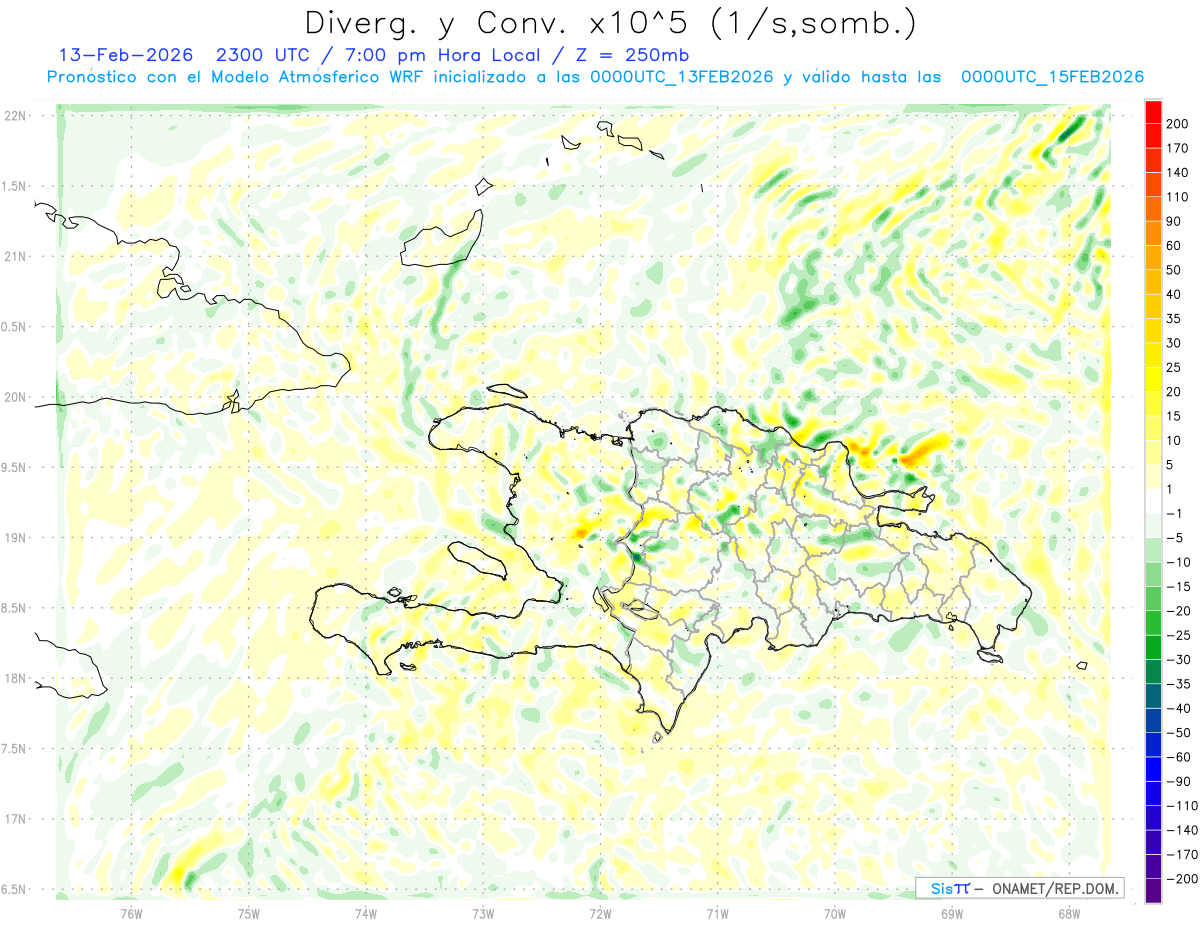Click the "40" value on the color scale
Image resolution: width=1200 pixels, height=927 pixels.
coord(1173,294)
